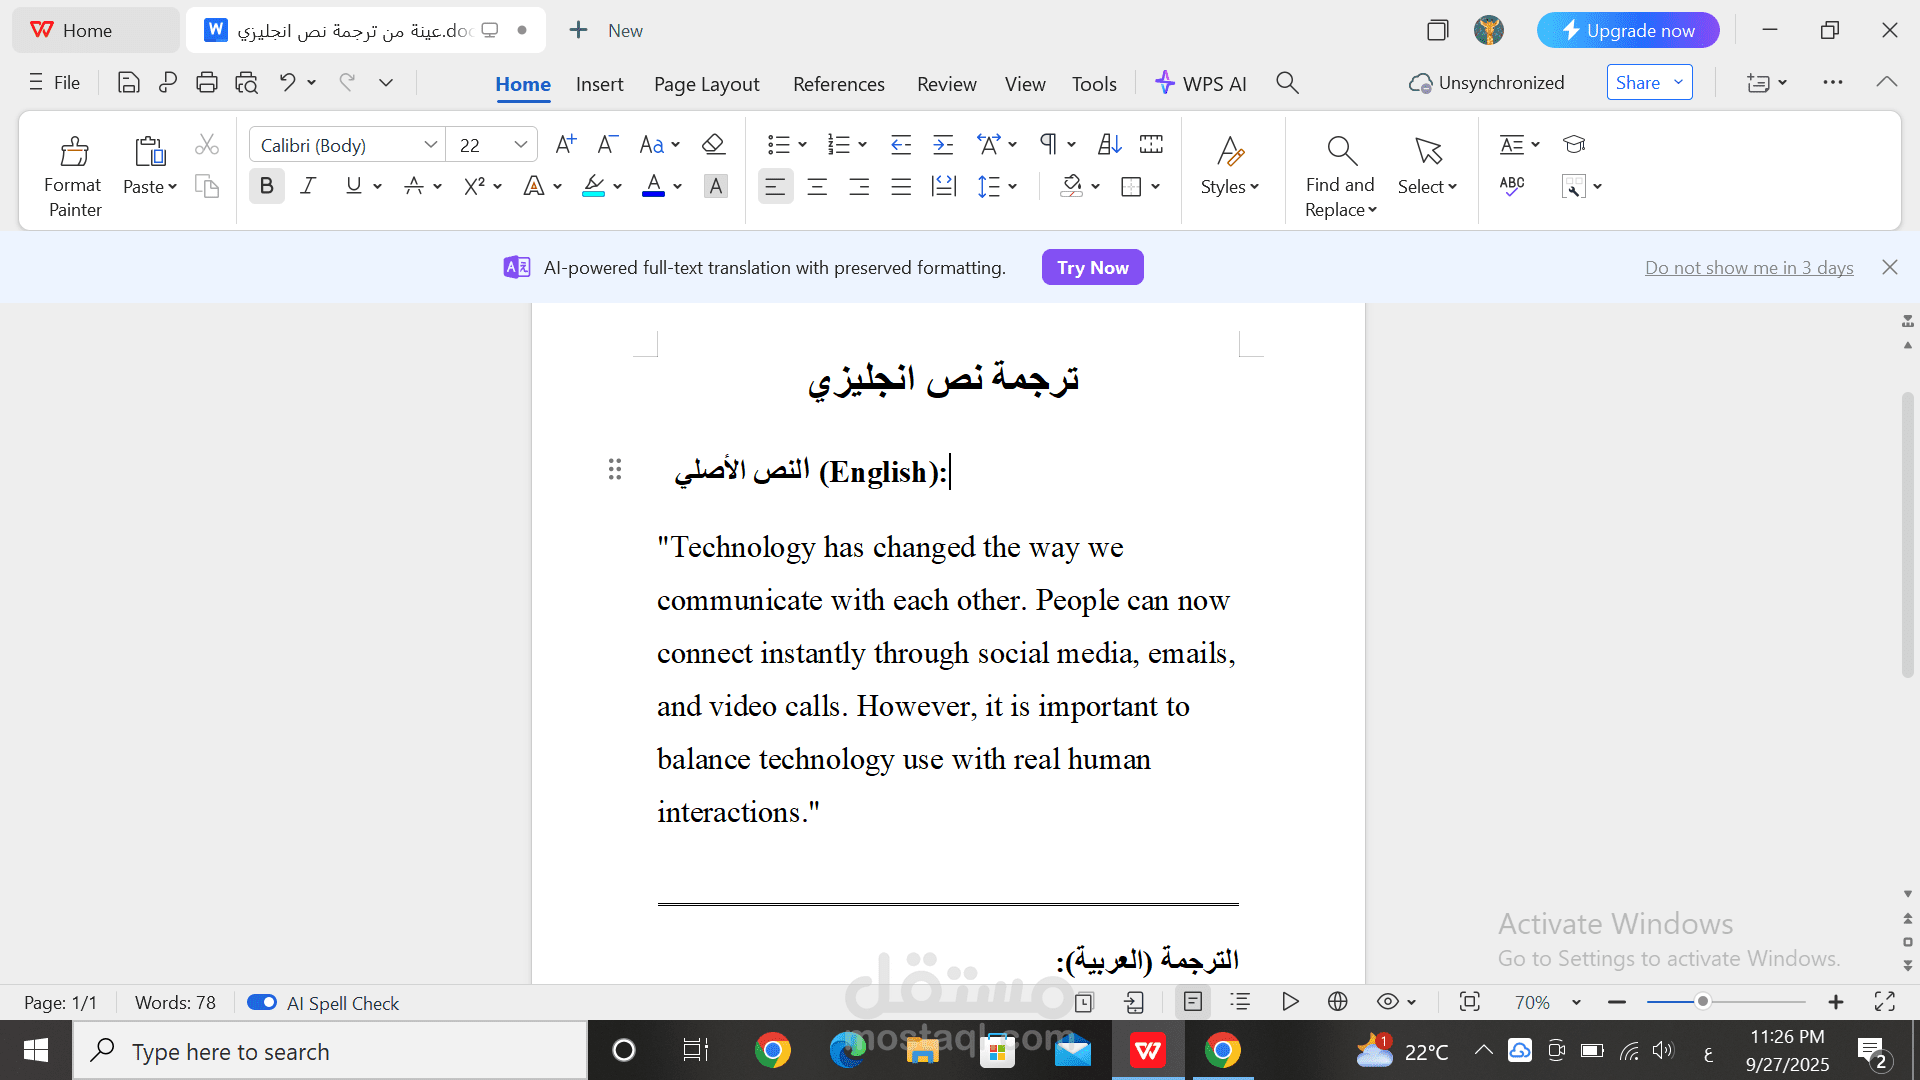Toggle bold formatting button

pyautogui.click(x=266, y=186)
